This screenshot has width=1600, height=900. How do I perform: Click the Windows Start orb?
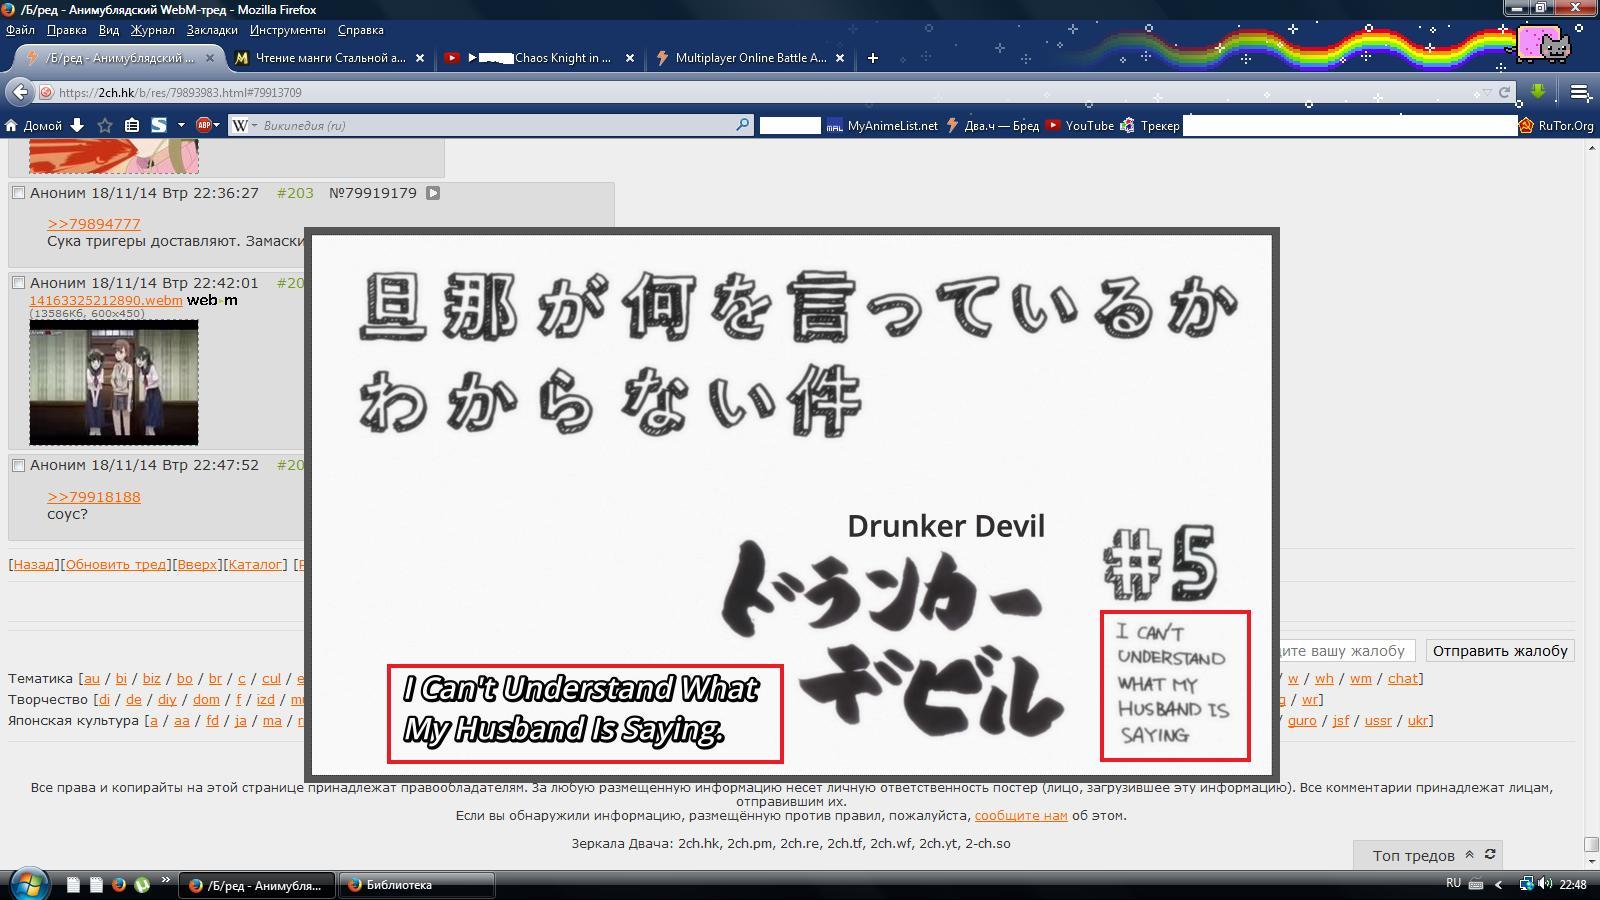pos(28,884)
